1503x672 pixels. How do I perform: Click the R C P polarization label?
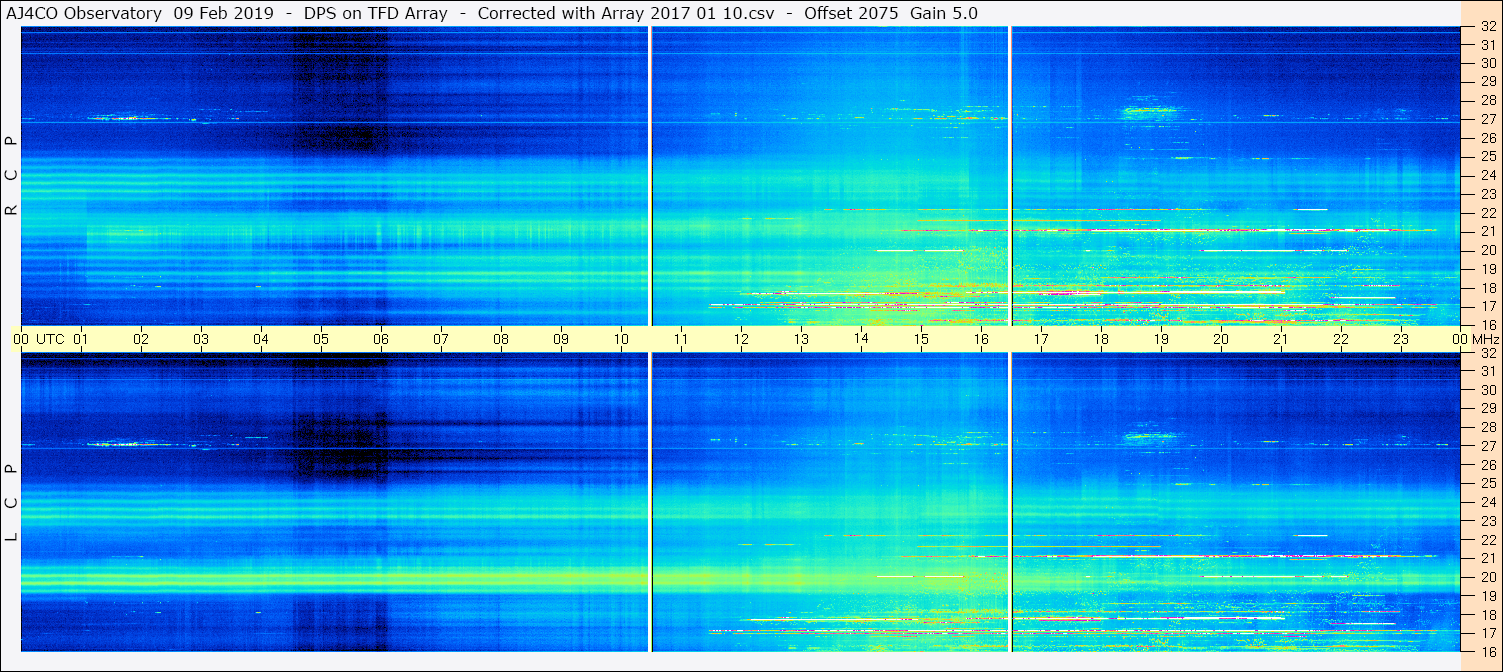11,175
